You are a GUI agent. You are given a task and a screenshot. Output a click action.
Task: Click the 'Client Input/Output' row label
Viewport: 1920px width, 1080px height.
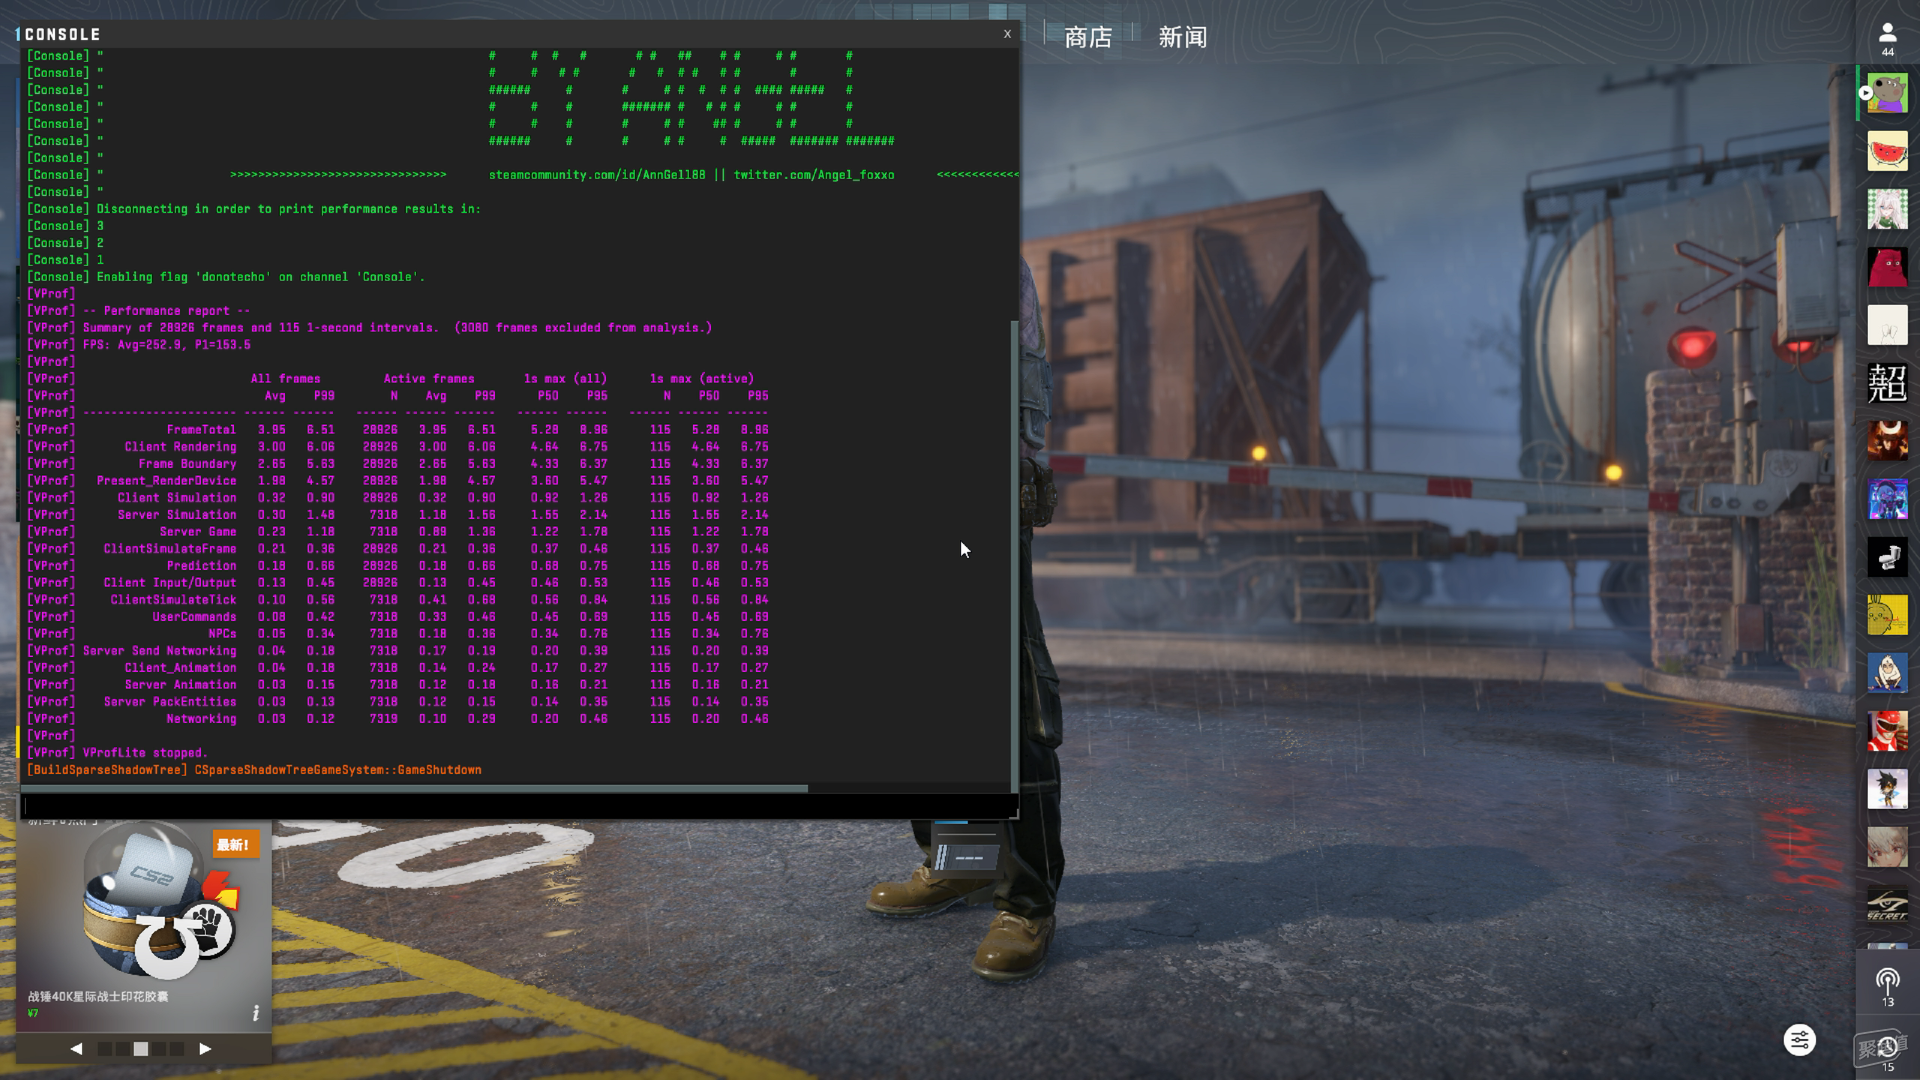[x=170, y=583]
